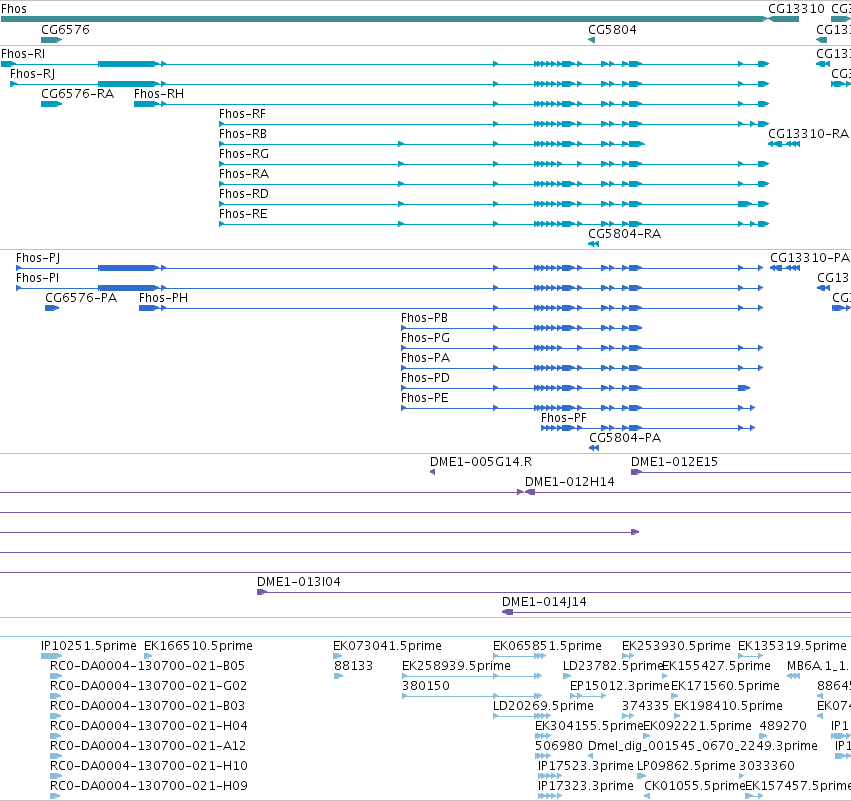The image size is (851, 801).
Task: Click the EK258939.5prime EST label
Action: pyautogui.click(x=456, y=666)
